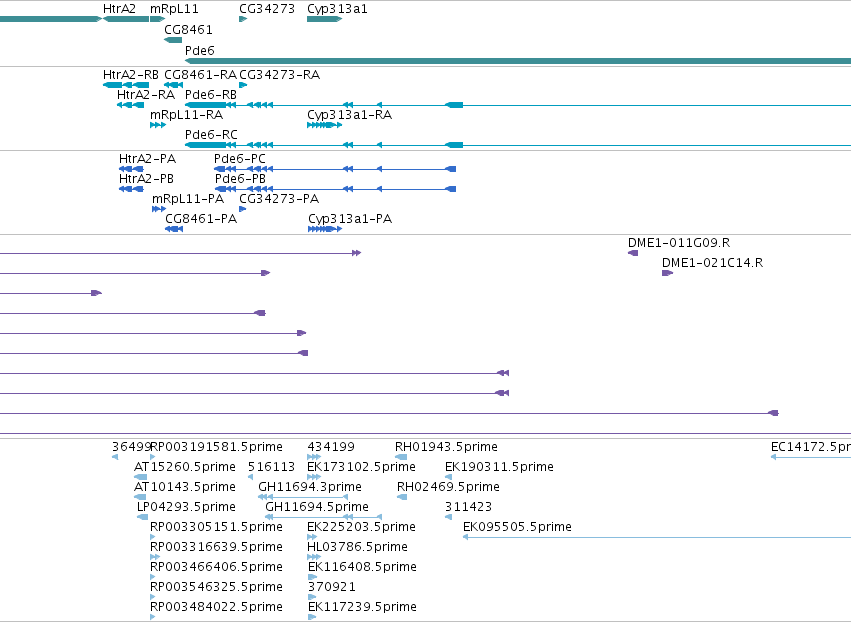The height and width of the screenshot is (622, 851).
Task: Select the DME1-011G09.R feature label
Action: (x=679, y=243)
